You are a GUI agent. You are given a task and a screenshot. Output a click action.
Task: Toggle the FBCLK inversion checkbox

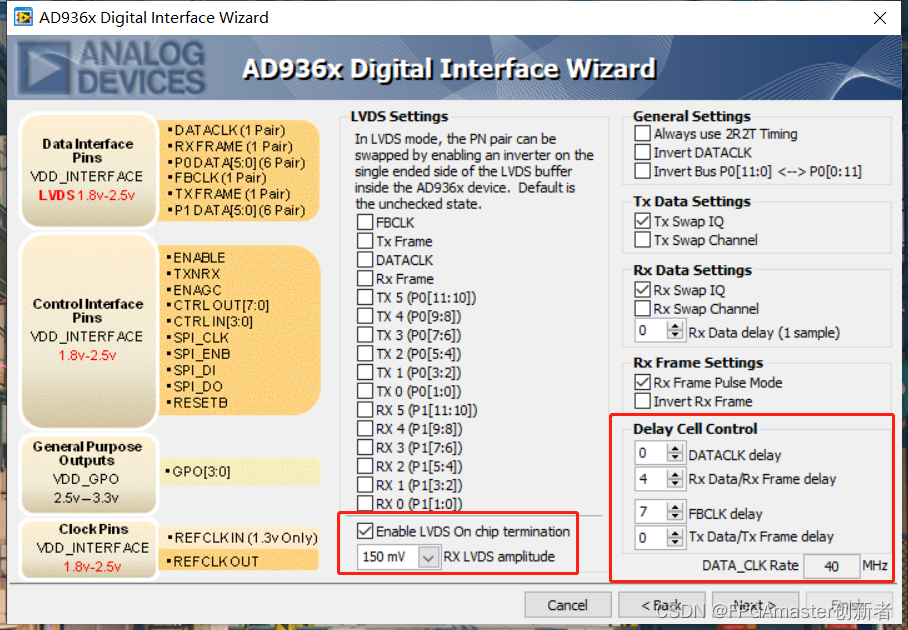tap(365, 222)
